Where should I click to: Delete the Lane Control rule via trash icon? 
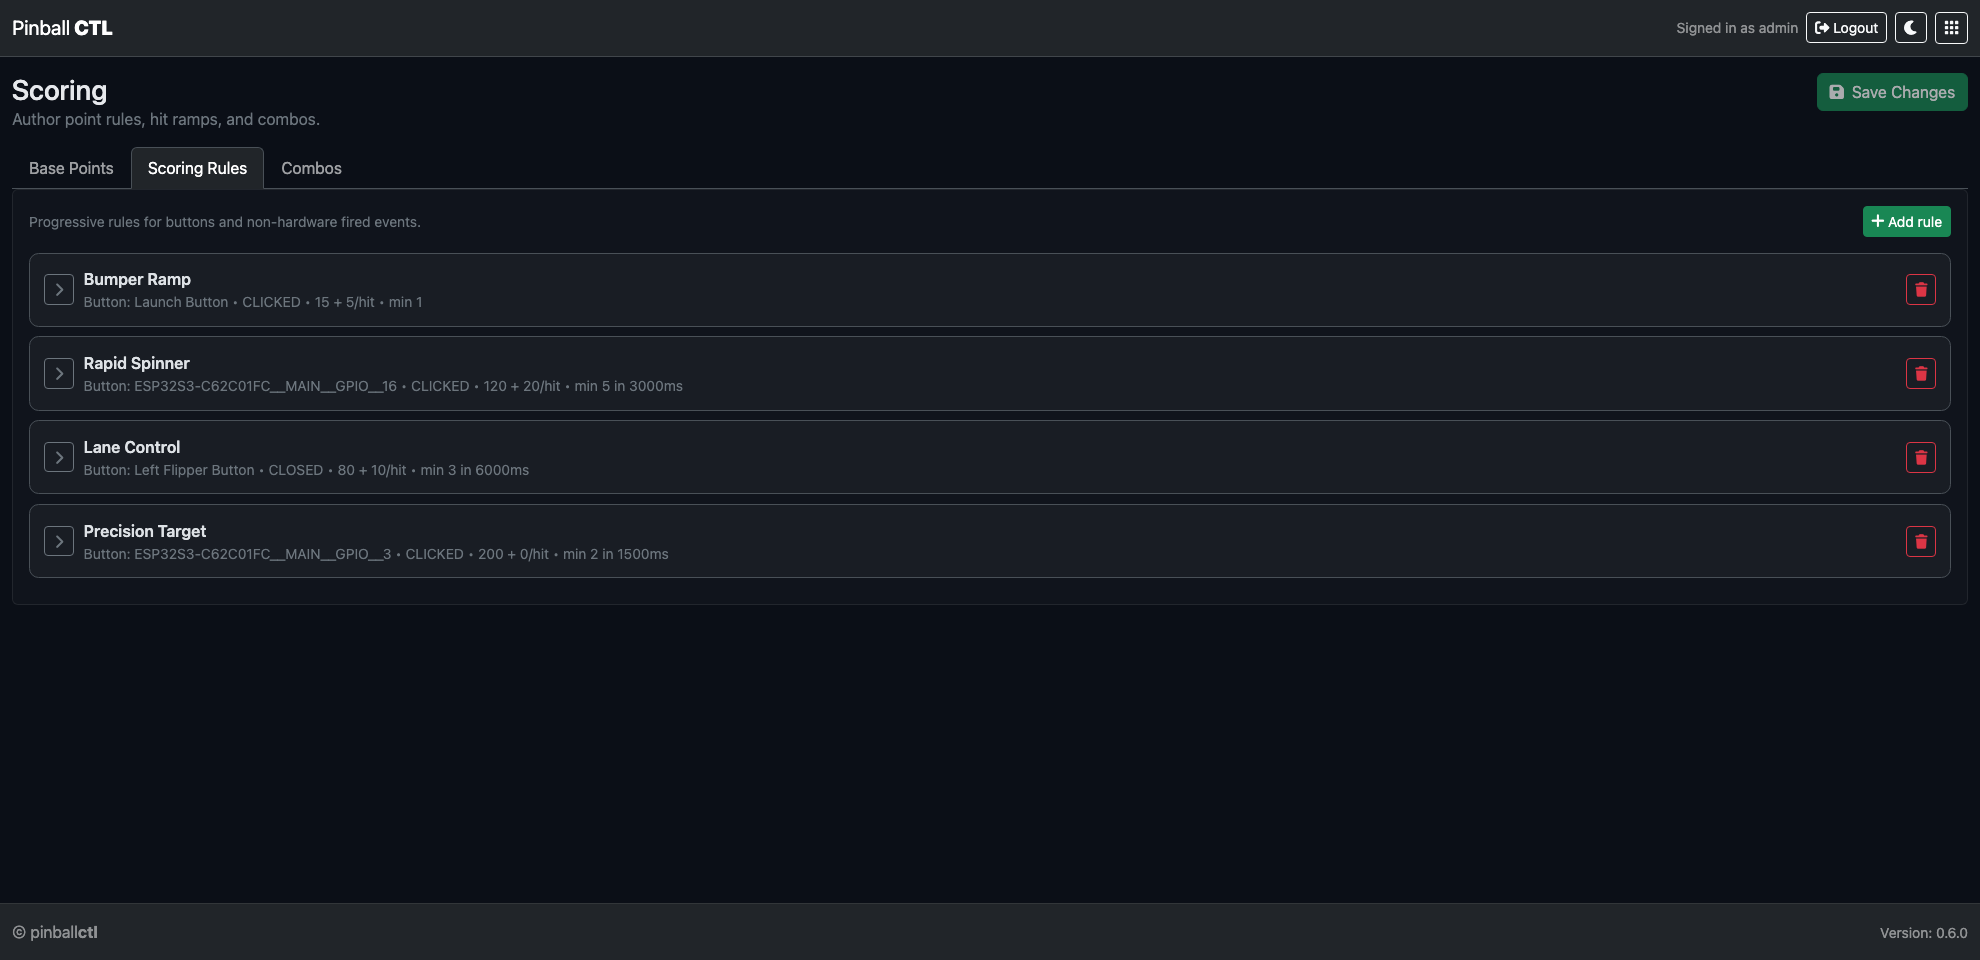coord(1919,457)
